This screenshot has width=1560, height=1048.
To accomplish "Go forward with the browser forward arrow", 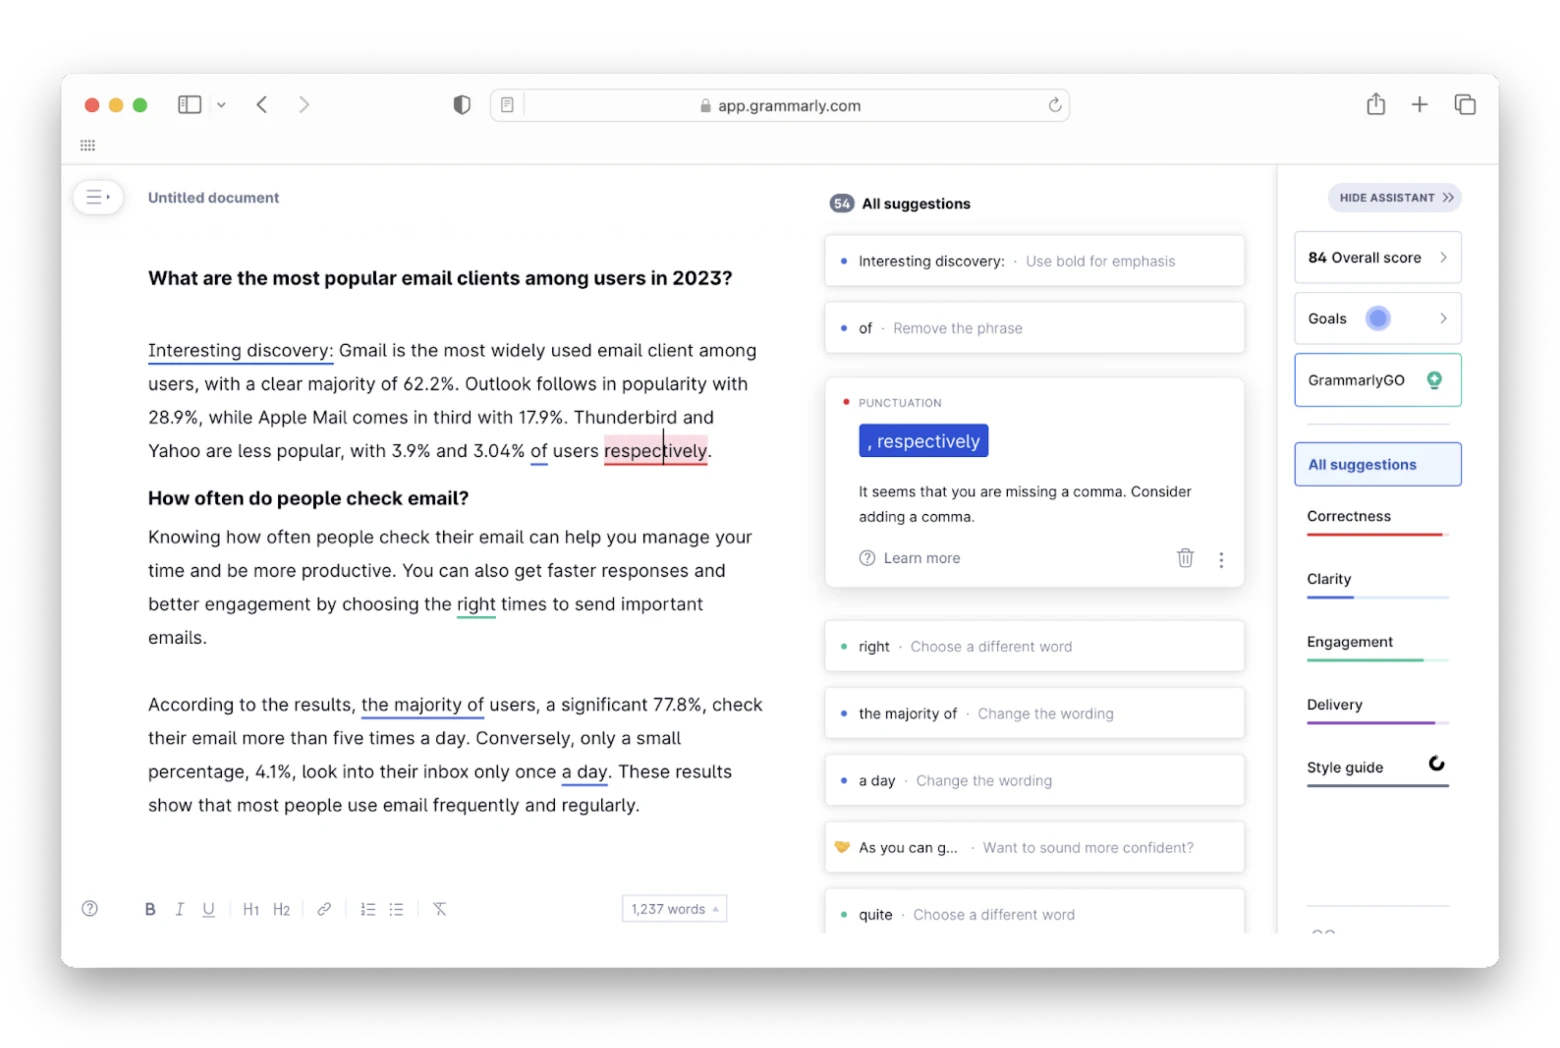I will (x=304, y=105).
